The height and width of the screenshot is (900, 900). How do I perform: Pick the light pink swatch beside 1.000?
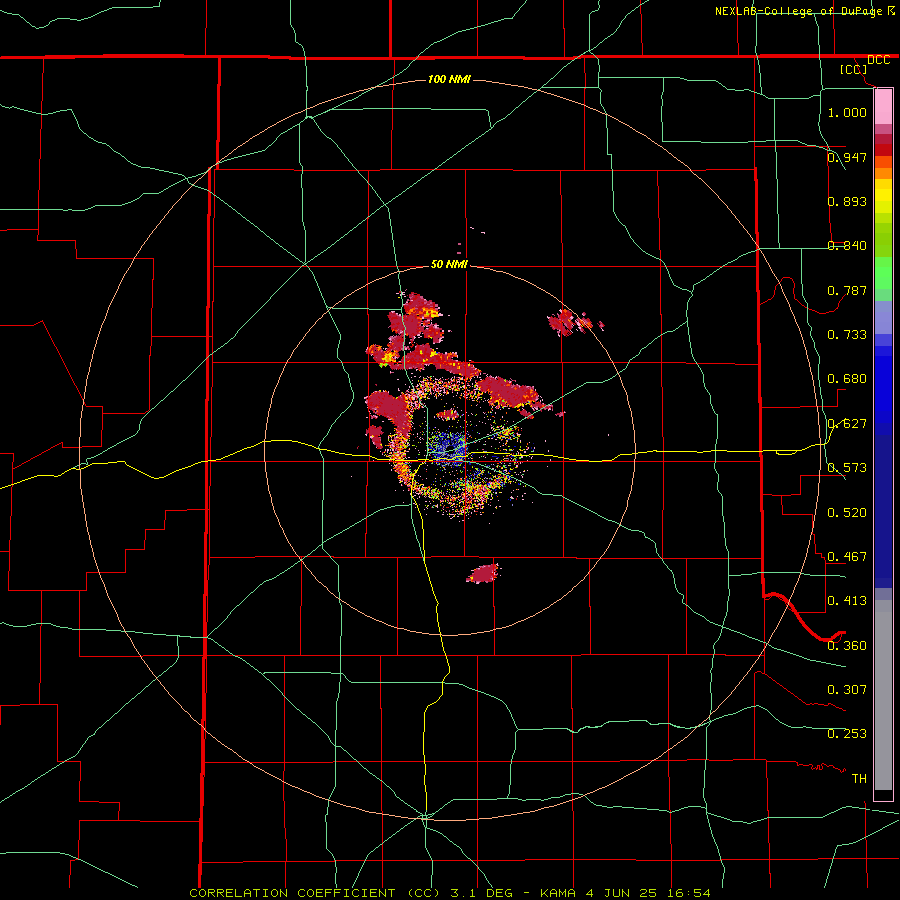(883, 107)
